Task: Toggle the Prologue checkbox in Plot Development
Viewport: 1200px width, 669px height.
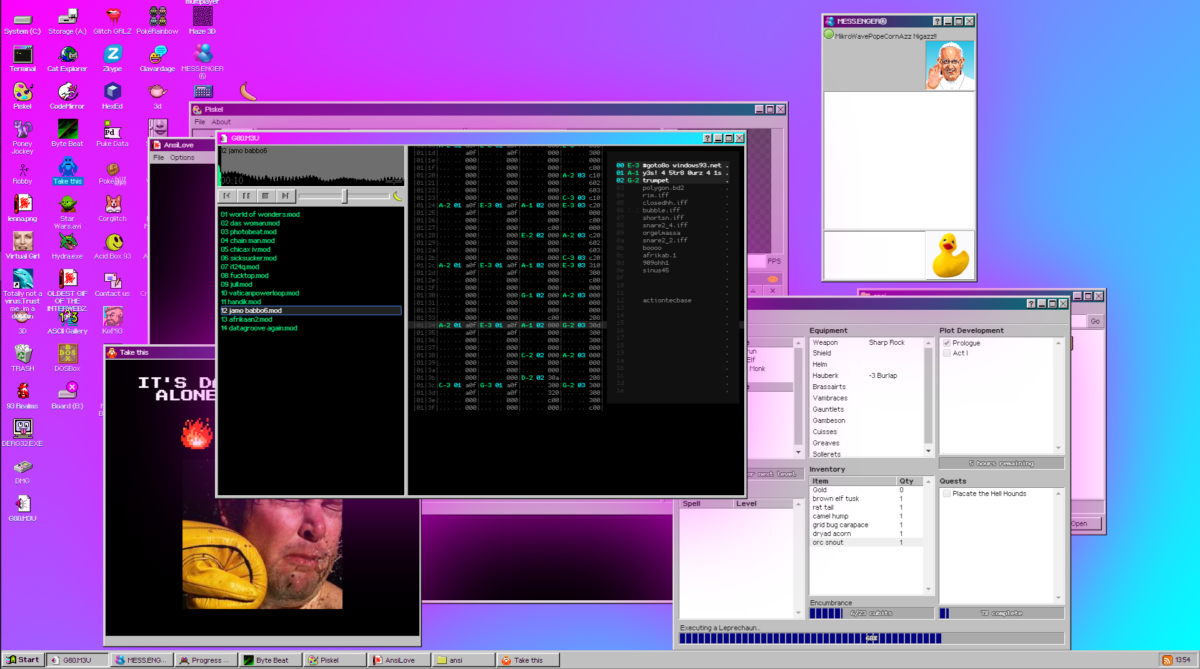Action: pos(947,343)
